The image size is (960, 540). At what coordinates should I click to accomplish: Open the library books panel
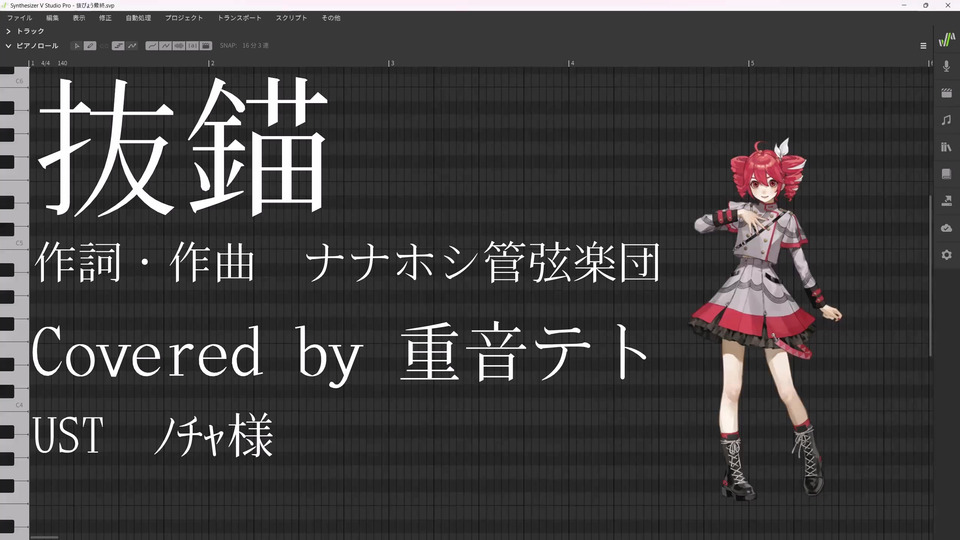pos(947,147)
